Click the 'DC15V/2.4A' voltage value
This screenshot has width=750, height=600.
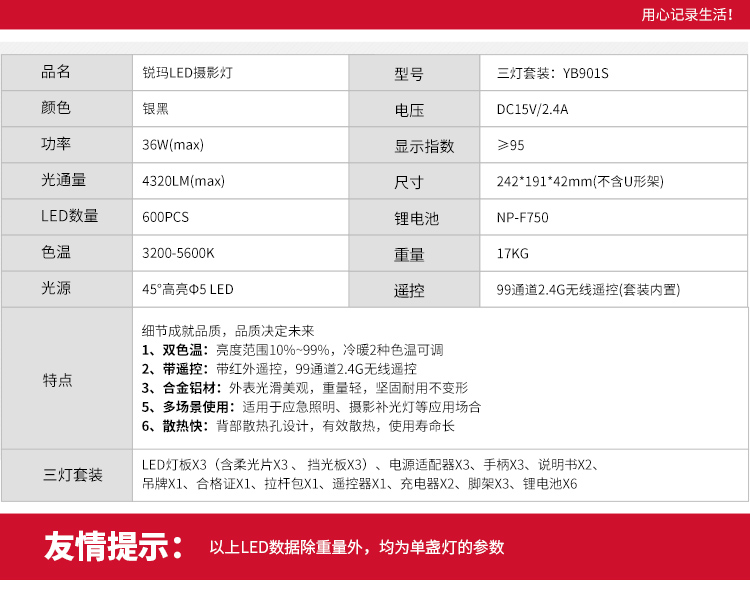pyautogui.click(x=532, y=110)
